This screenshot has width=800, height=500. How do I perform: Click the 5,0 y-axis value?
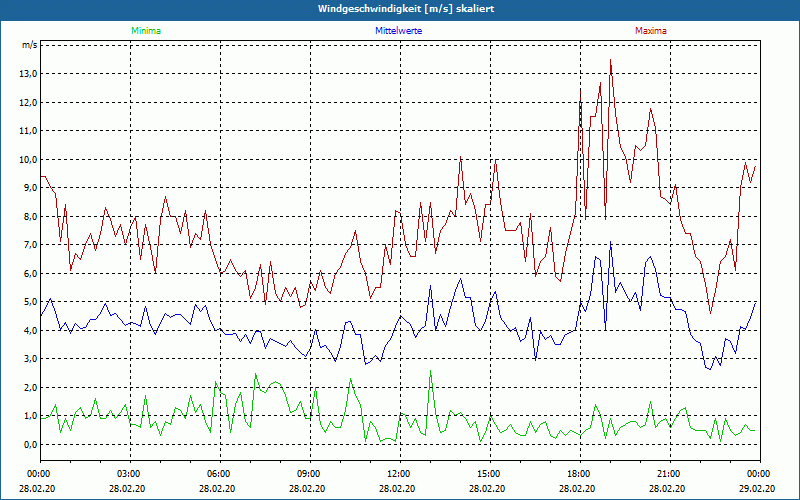coord(32,302)
